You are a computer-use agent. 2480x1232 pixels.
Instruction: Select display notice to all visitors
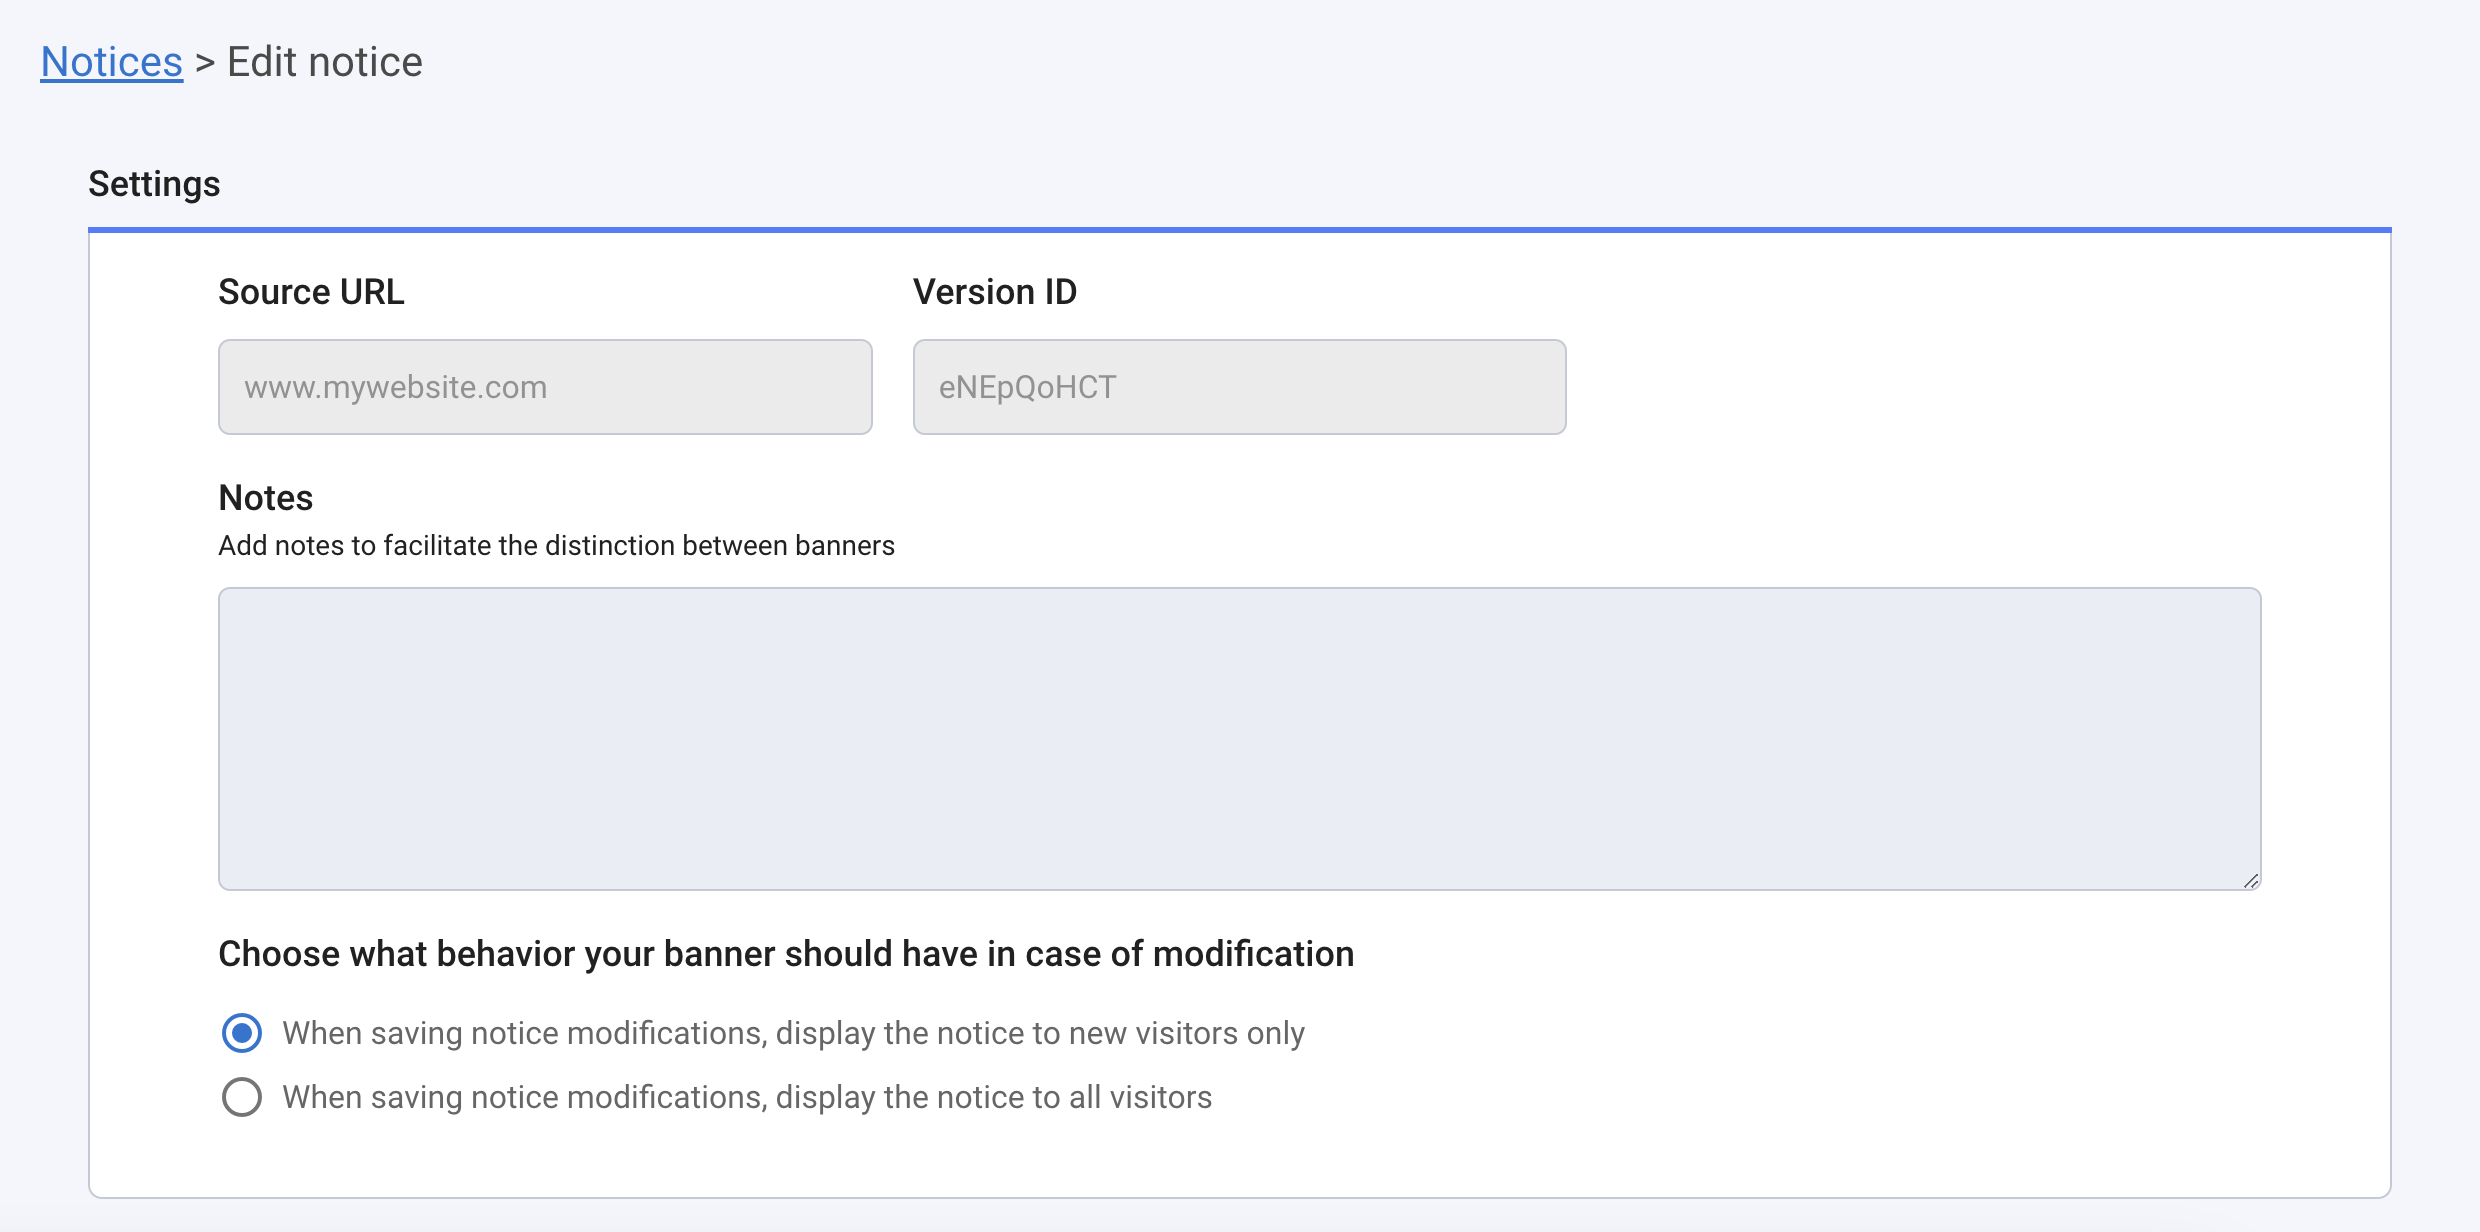(241, 1097)
